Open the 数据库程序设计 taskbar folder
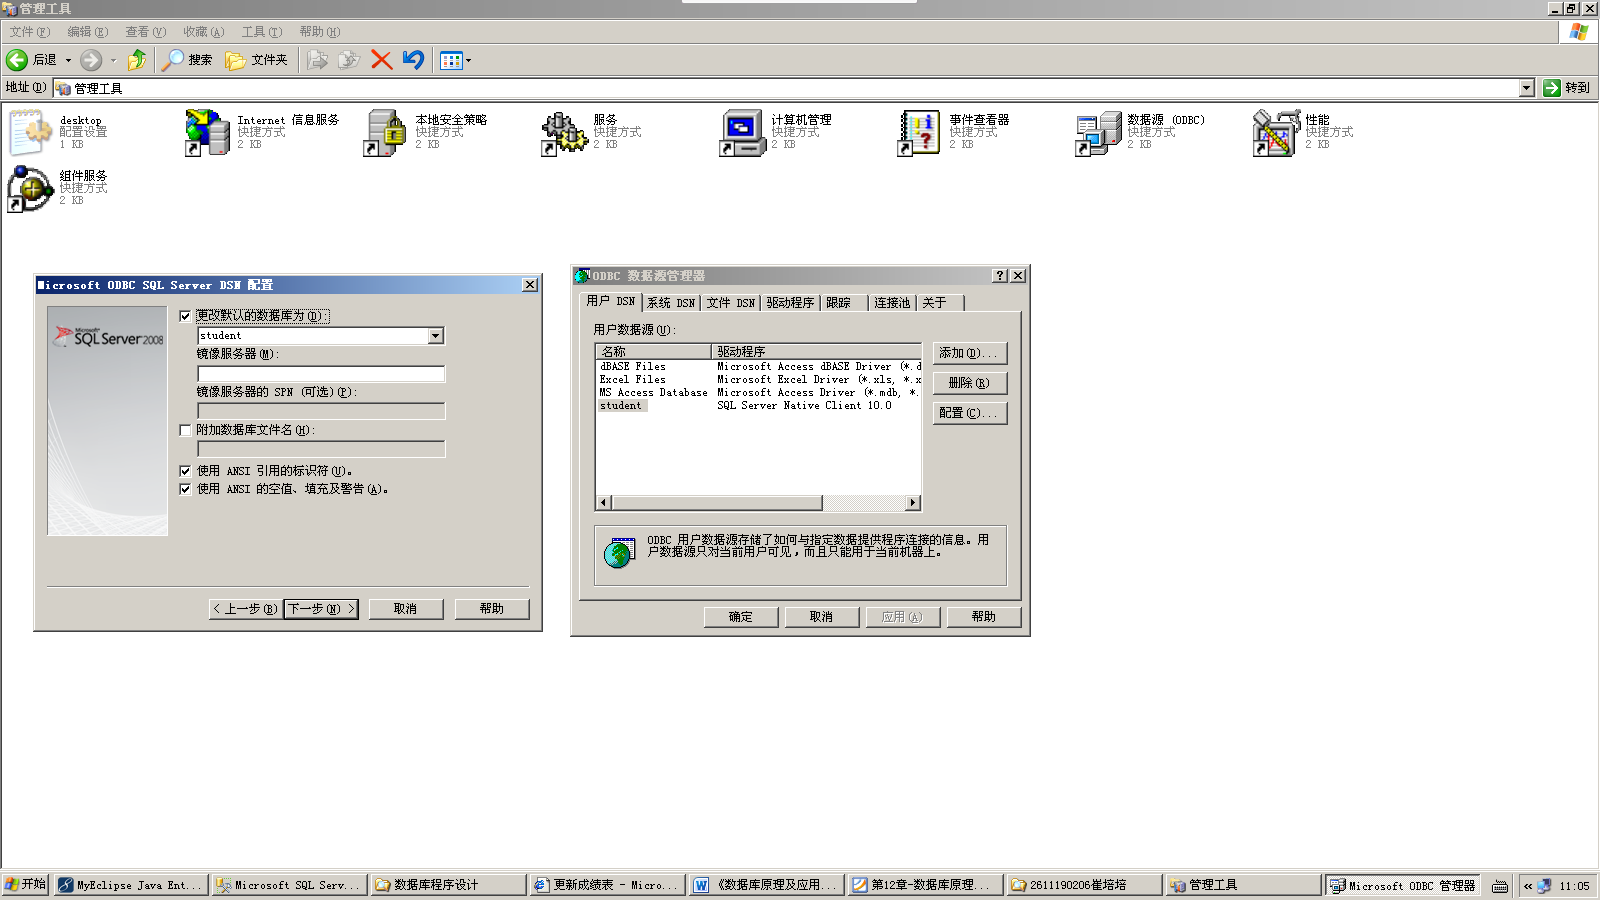This screenshot has width=1600, height=900. tap(448, 885)
